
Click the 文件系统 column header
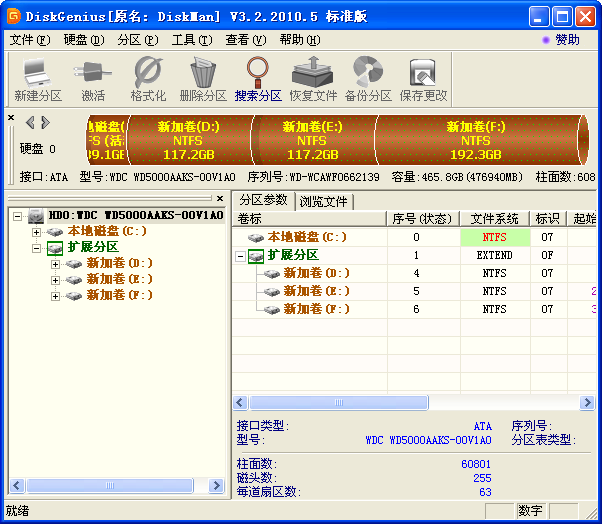pos(494,219)
